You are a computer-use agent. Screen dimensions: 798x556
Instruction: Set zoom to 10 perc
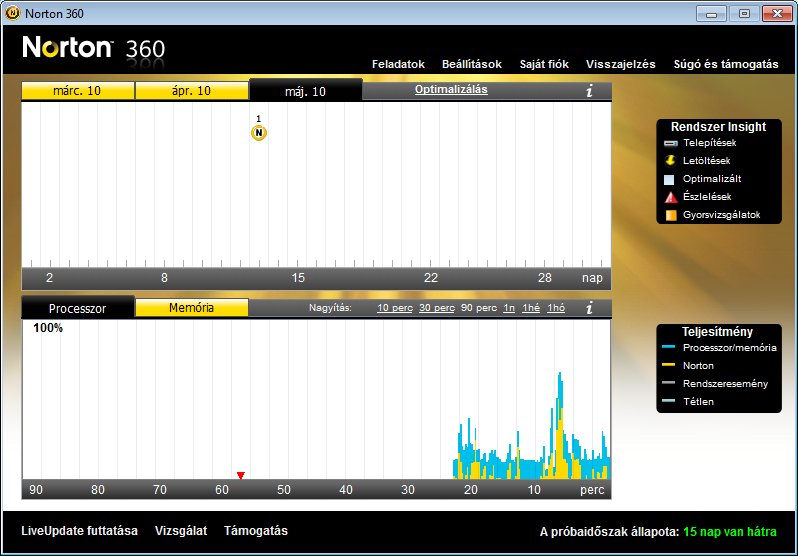(394, 308)
